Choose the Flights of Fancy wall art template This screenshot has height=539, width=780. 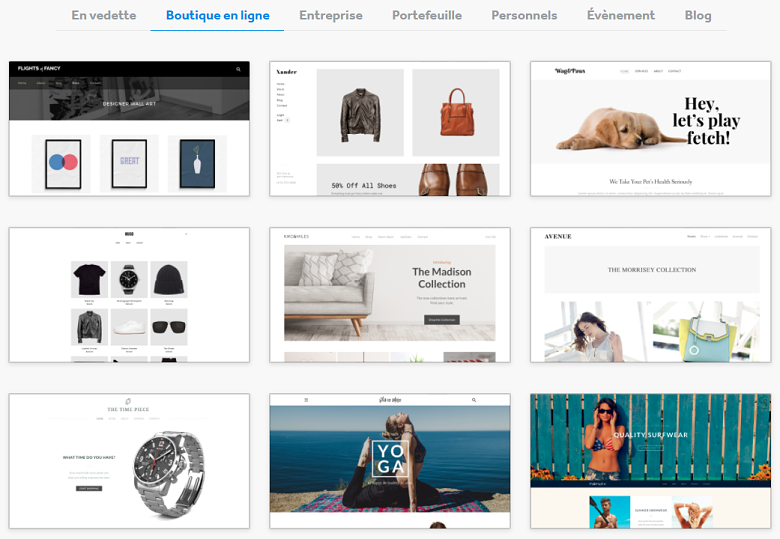coord(129,129)
